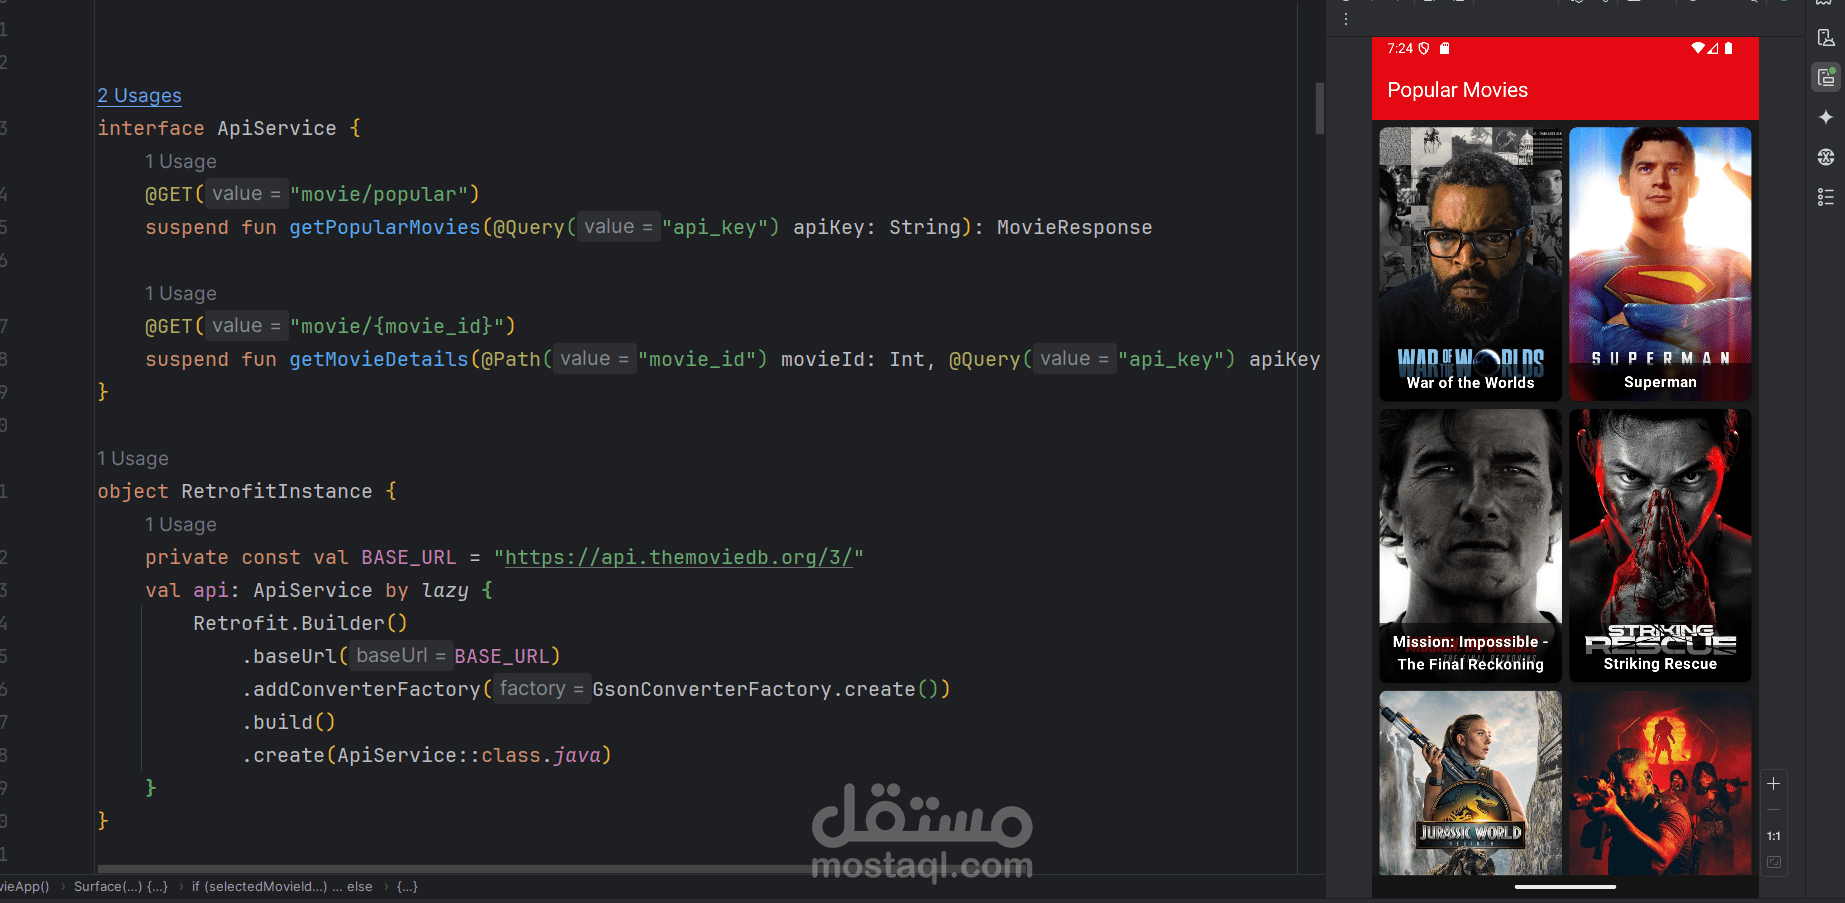Open the Device Manager tool window icon
The image size is (1845, 903).
[1826, 38]
